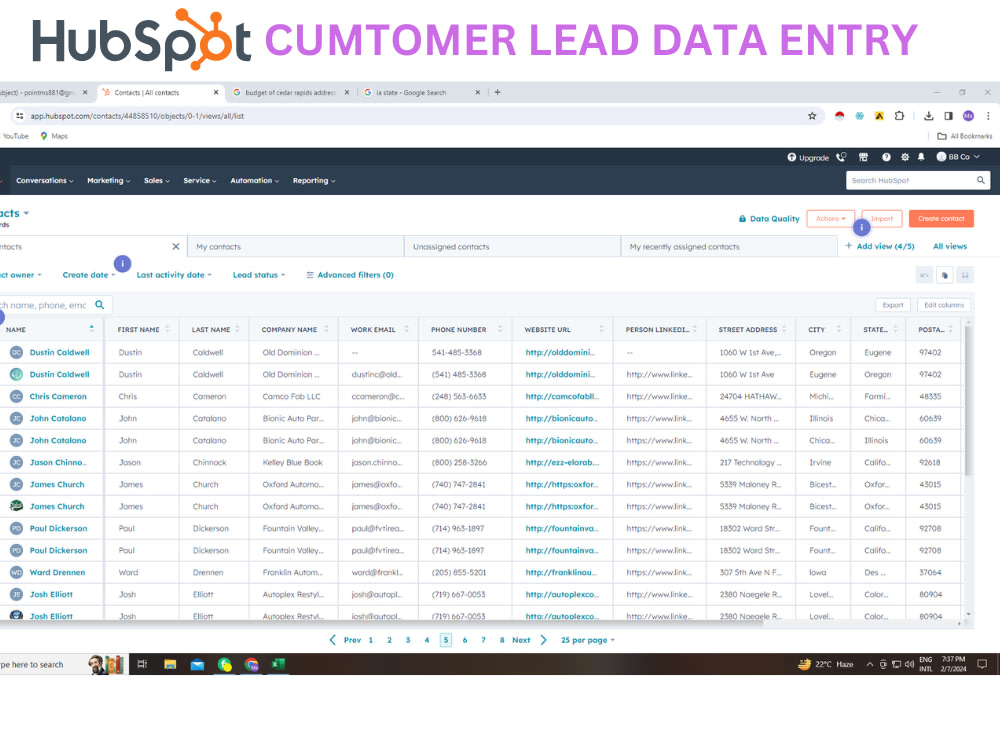Open Mail app in the taskbar
This screenshot has height=750, width=1000.
(x=197, y=665)
